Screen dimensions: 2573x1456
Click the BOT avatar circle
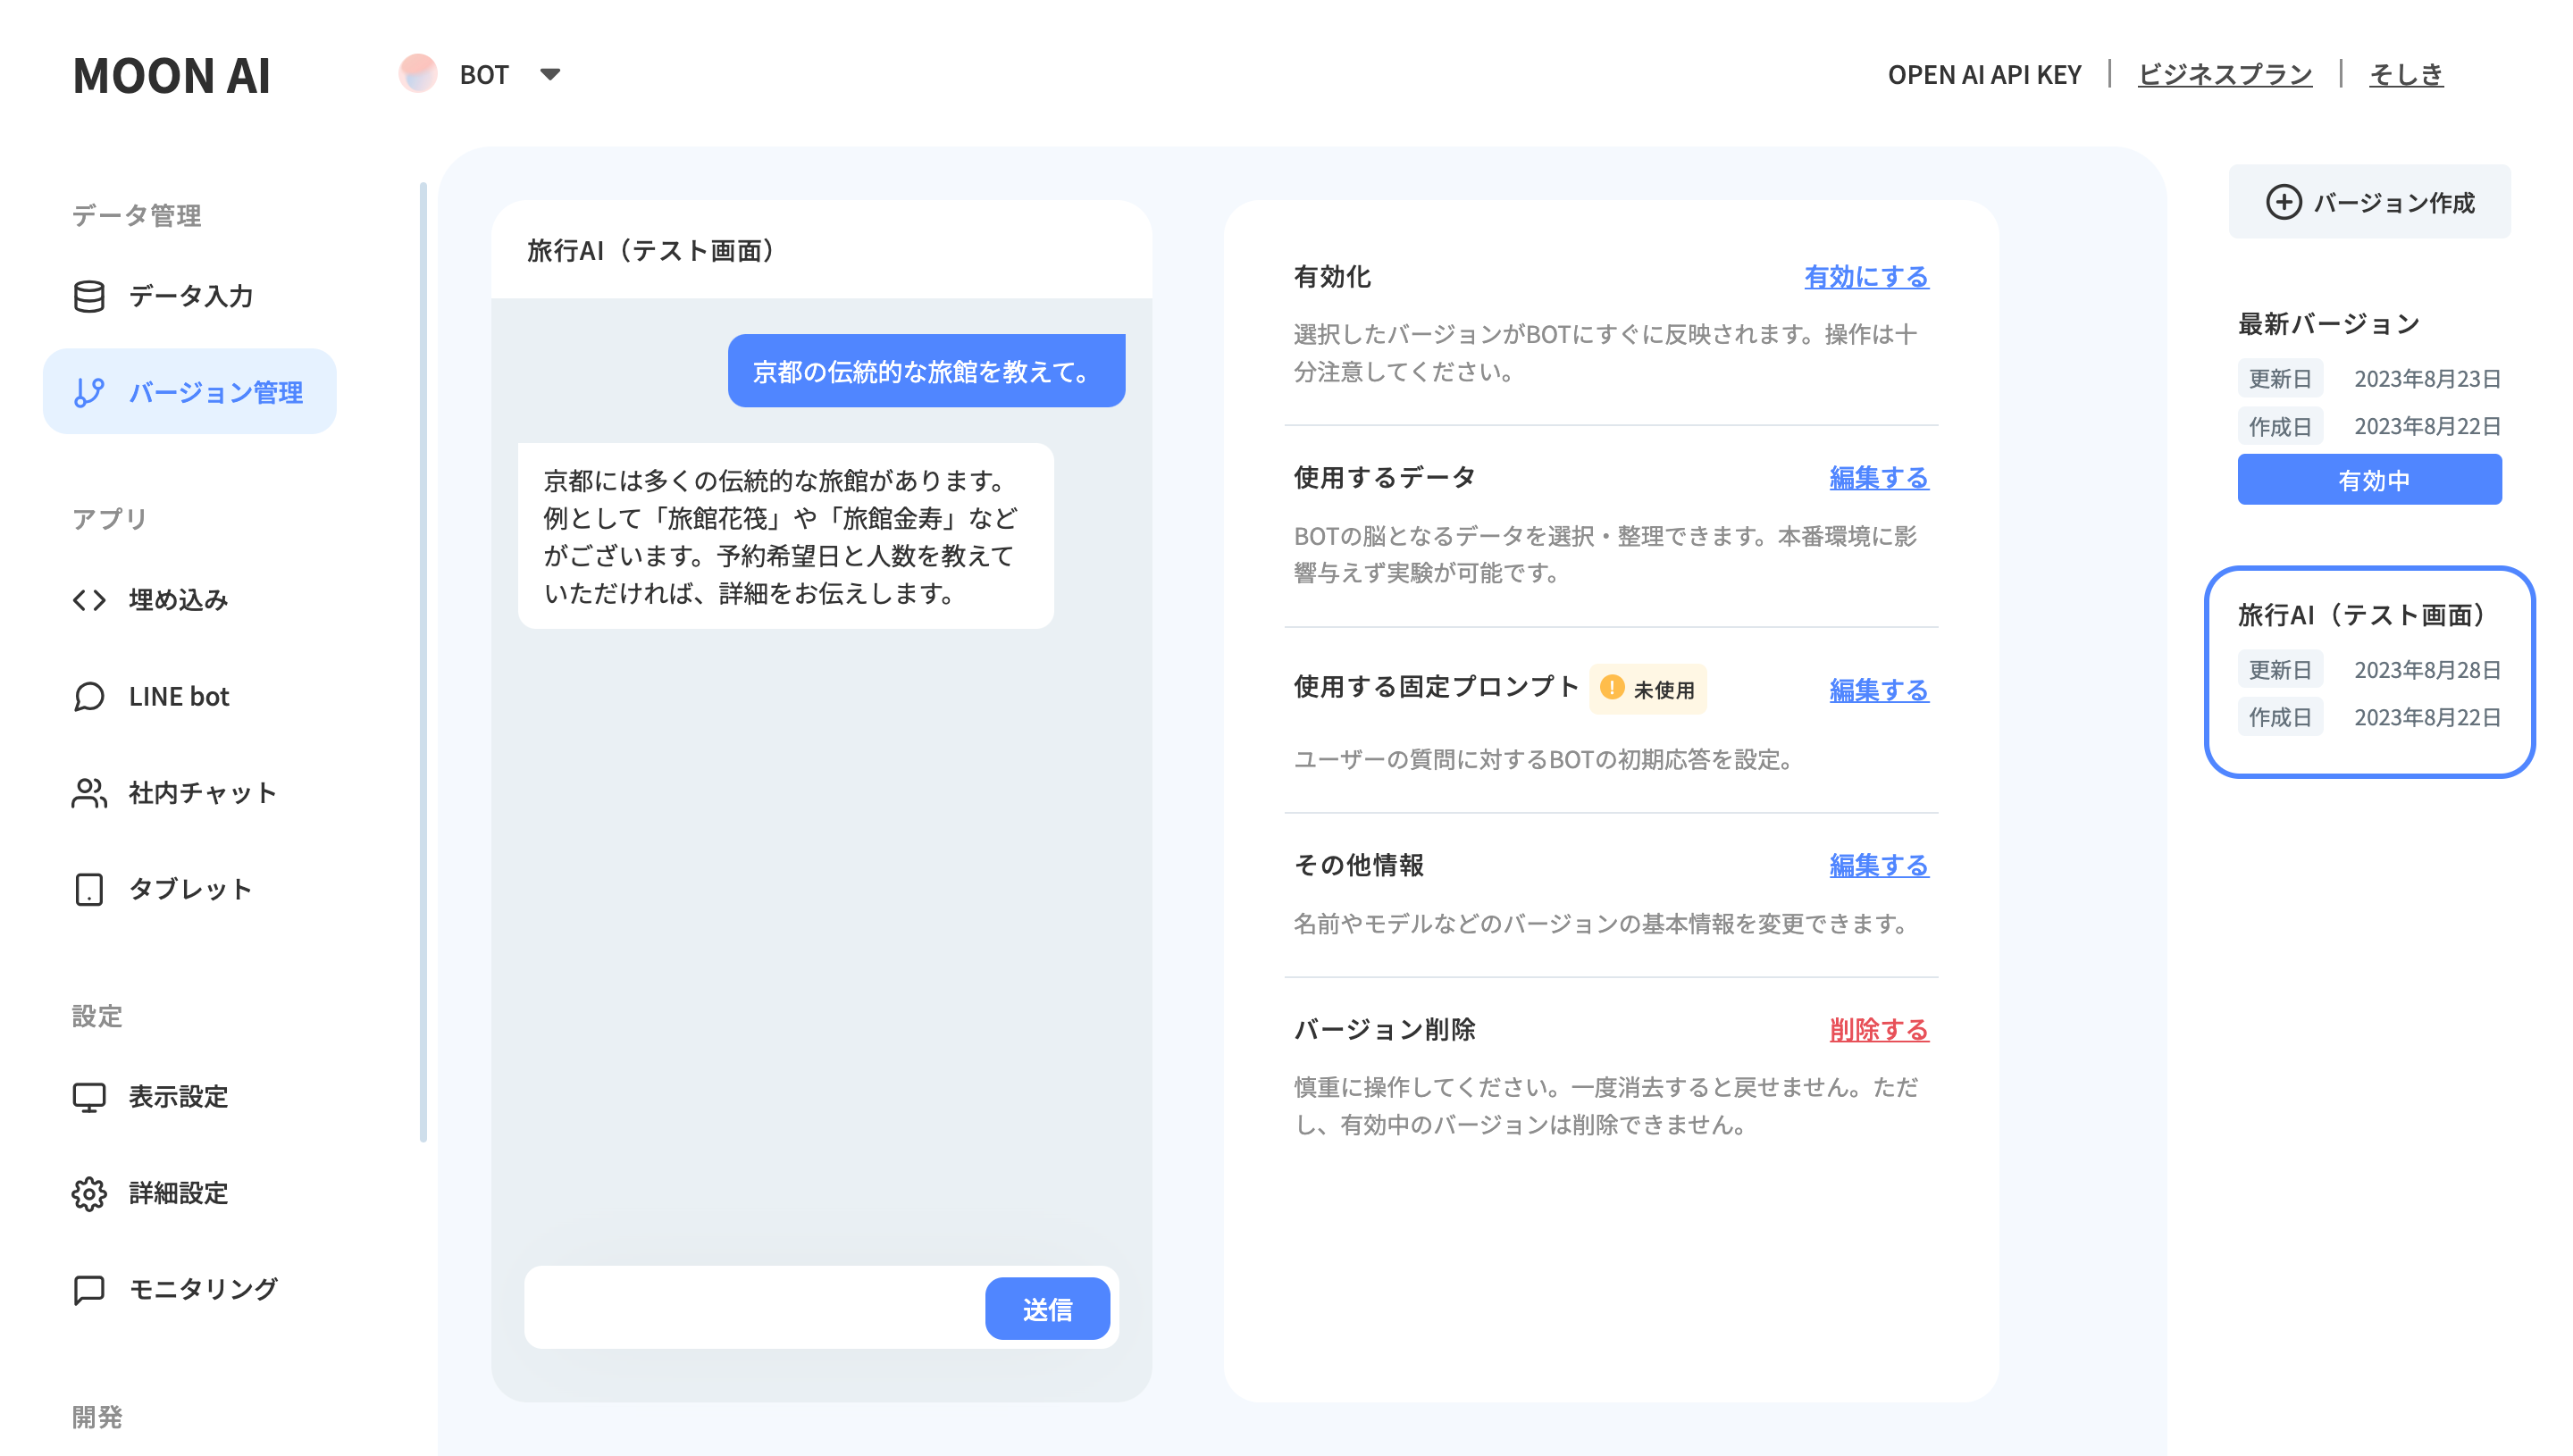[418, 74]
